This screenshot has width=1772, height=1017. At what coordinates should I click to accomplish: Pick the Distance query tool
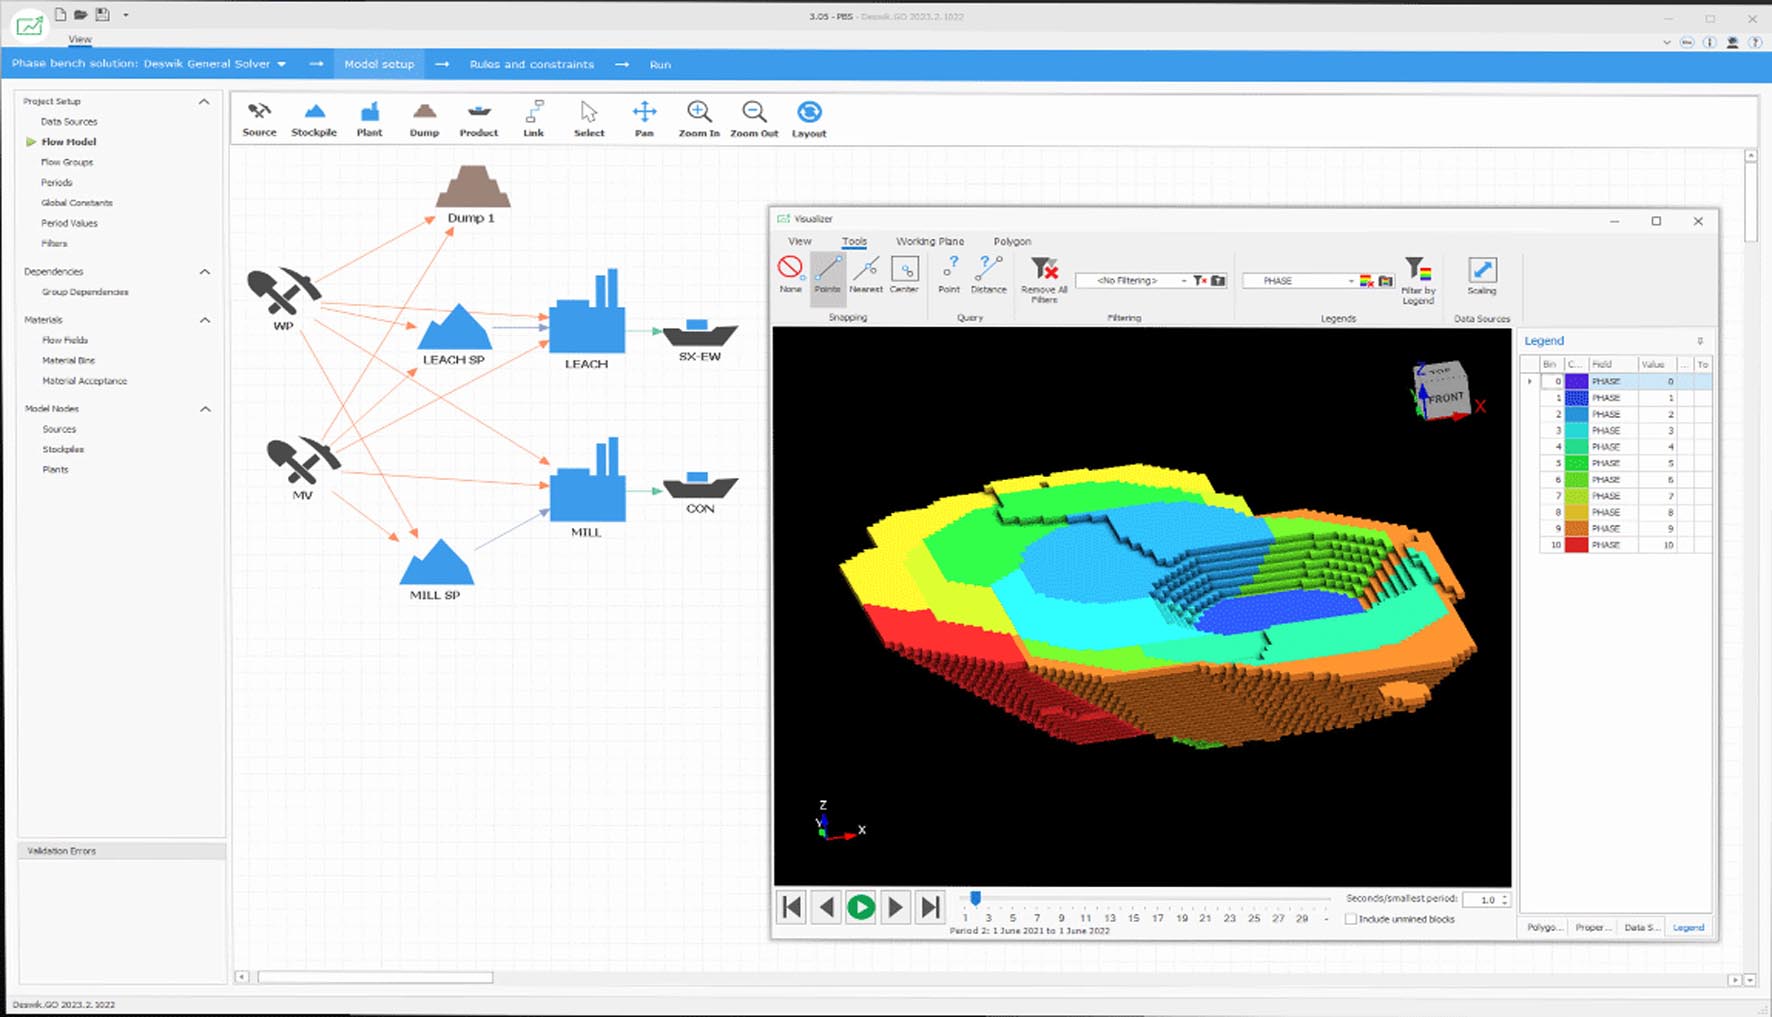pos(988,273)
